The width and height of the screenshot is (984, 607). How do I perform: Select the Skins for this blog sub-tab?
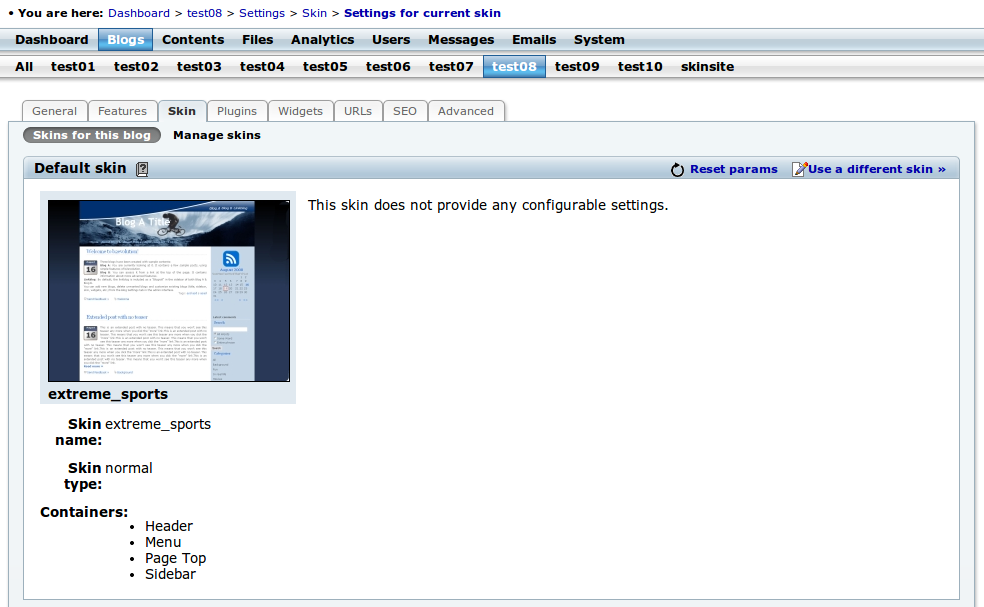(x=92, y=135)
